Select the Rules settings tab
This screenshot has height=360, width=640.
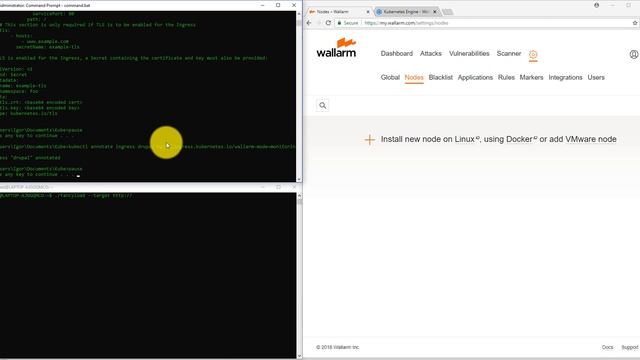coord(506,78)
